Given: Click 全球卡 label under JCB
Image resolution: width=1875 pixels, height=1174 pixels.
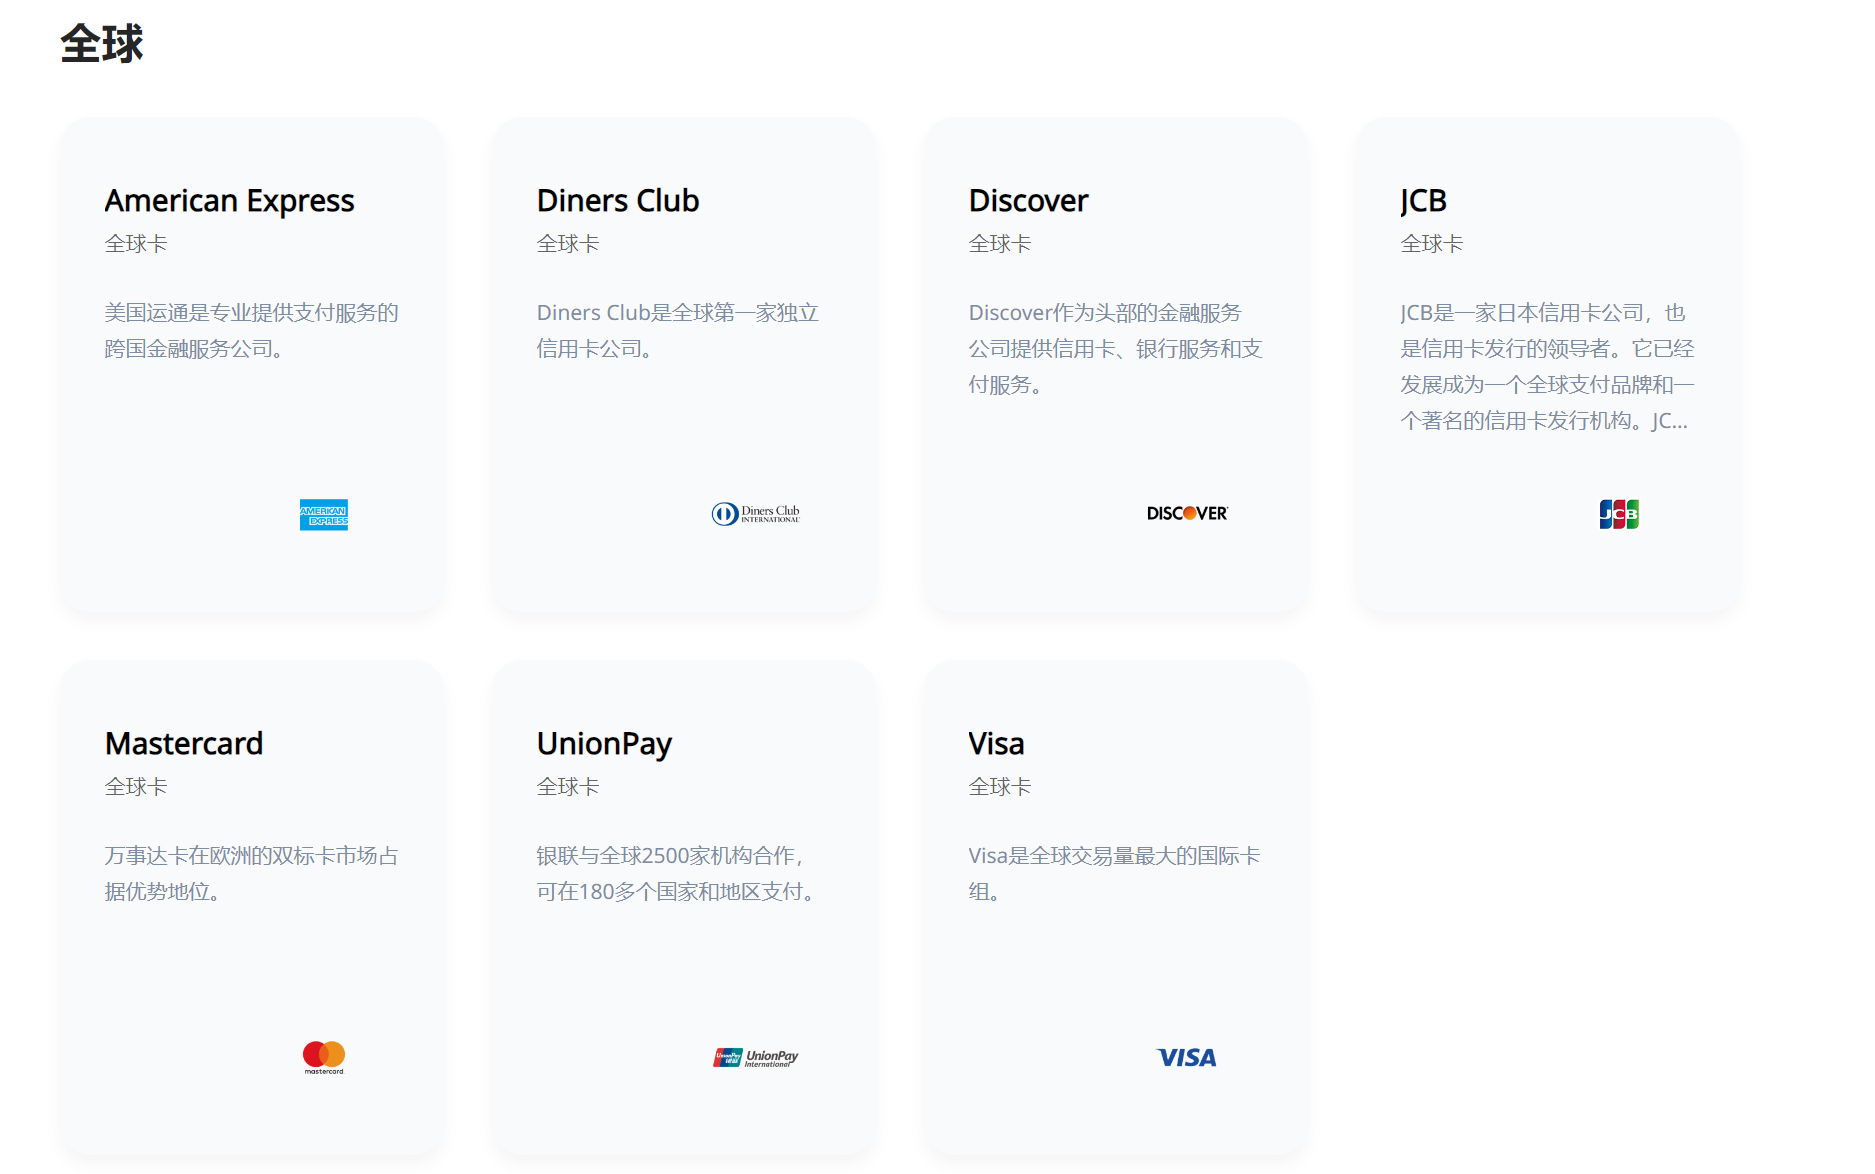Looking at the screenshot, I should coord(1432,244).
